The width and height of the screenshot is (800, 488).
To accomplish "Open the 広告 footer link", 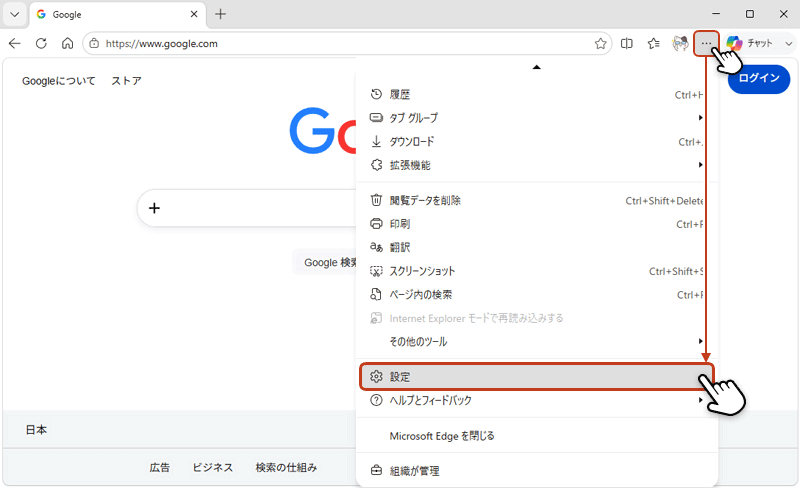I will click(x=160, y=468).
